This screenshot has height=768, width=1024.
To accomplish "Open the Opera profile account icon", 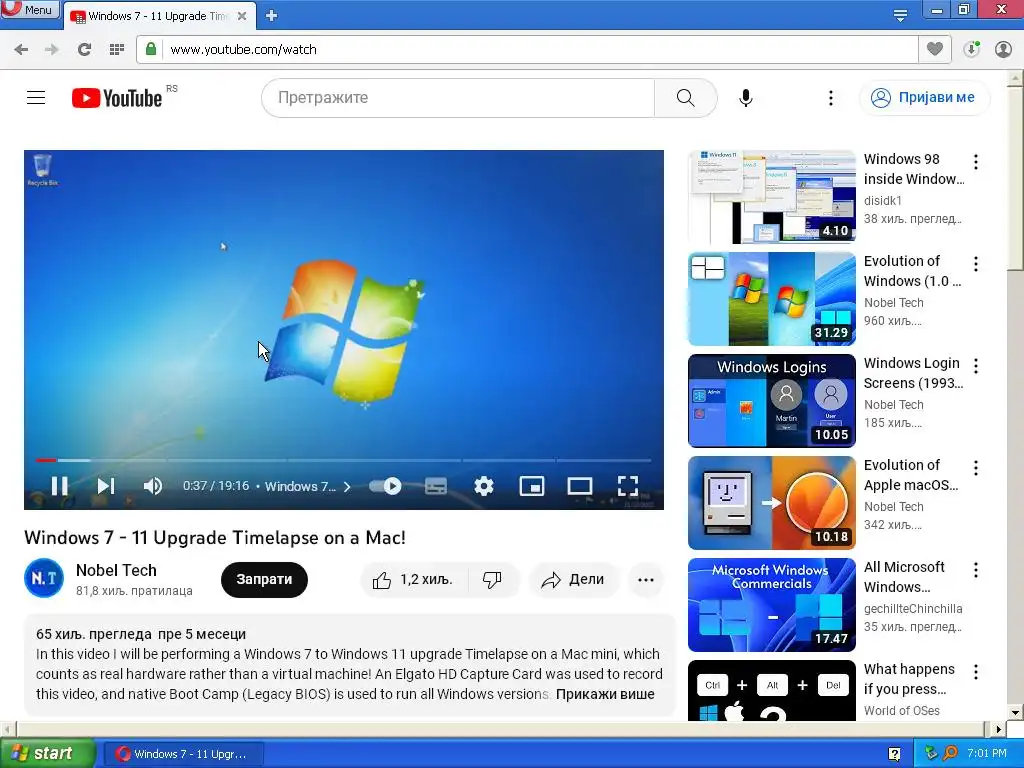I will [x=1003, y=50].
